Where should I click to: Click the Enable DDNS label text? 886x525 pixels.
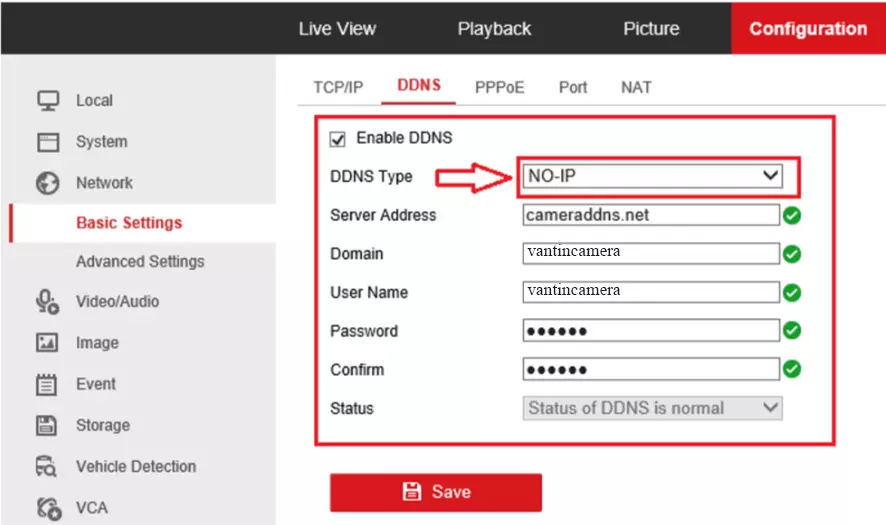(404, 138)
